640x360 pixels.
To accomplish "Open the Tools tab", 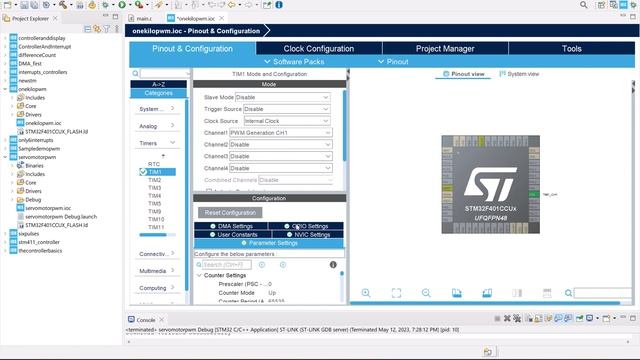I will [x=571, y=49].
